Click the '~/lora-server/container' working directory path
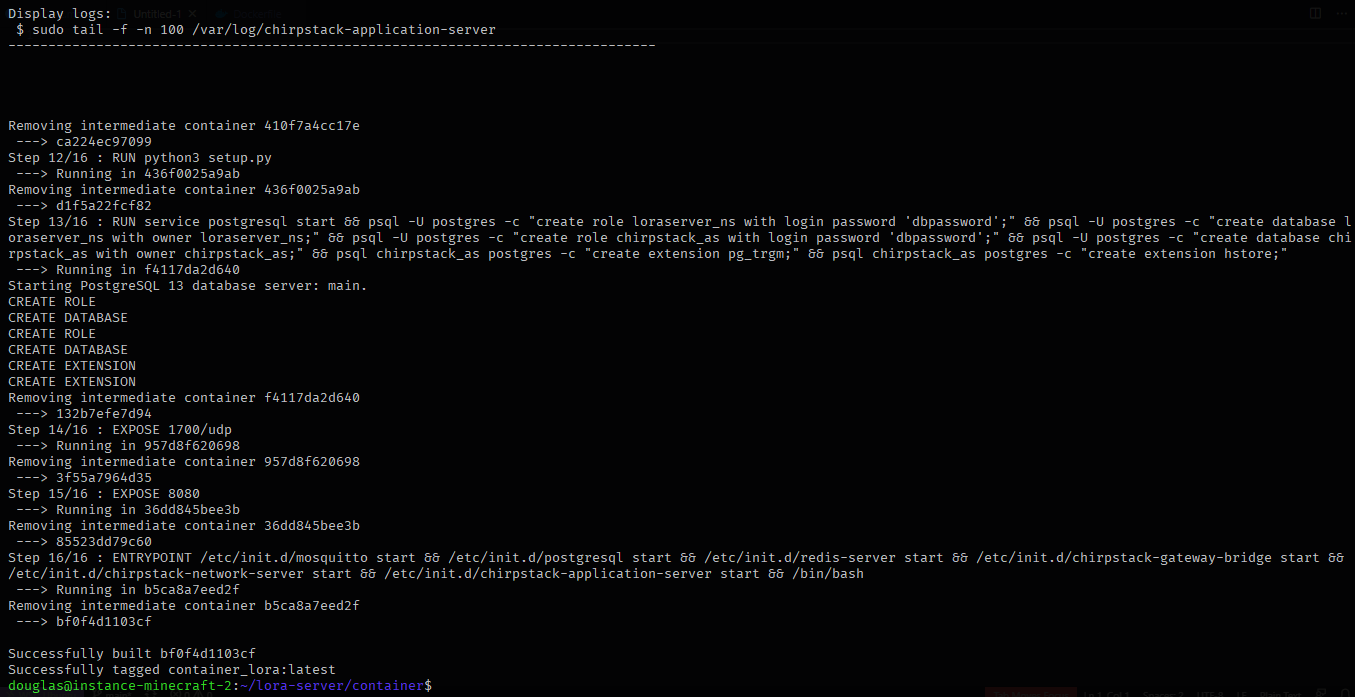 [x=332, y=686]
